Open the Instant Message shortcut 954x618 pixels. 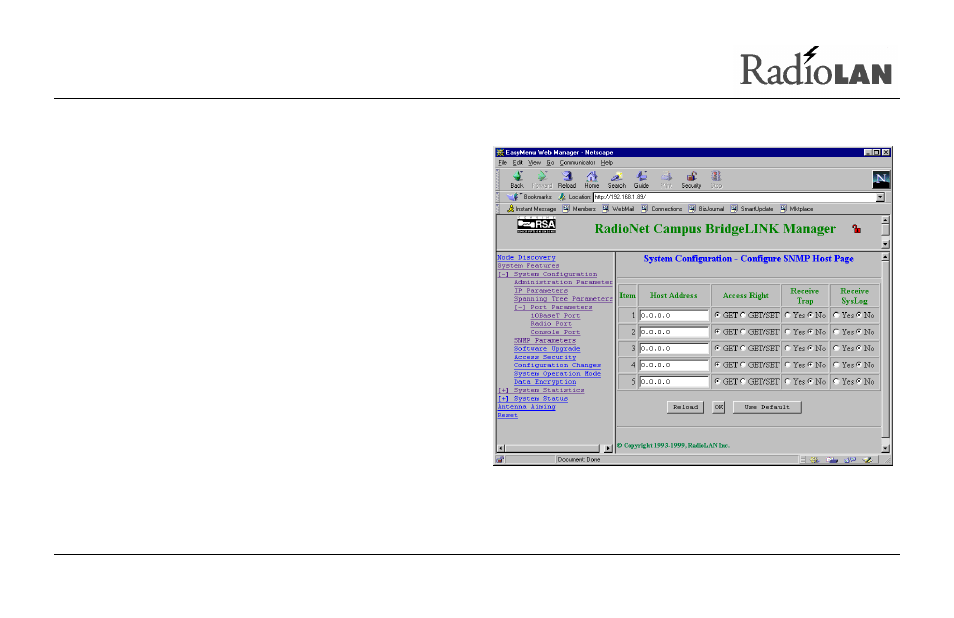click(x=532, y=209)
